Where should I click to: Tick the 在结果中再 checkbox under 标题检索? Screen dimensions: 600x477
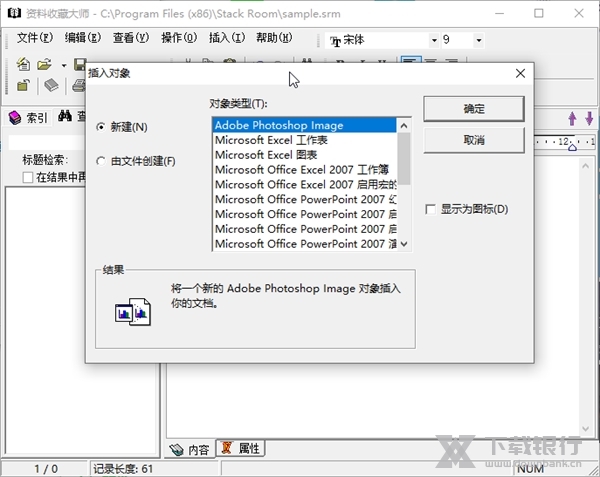(28, 177)
